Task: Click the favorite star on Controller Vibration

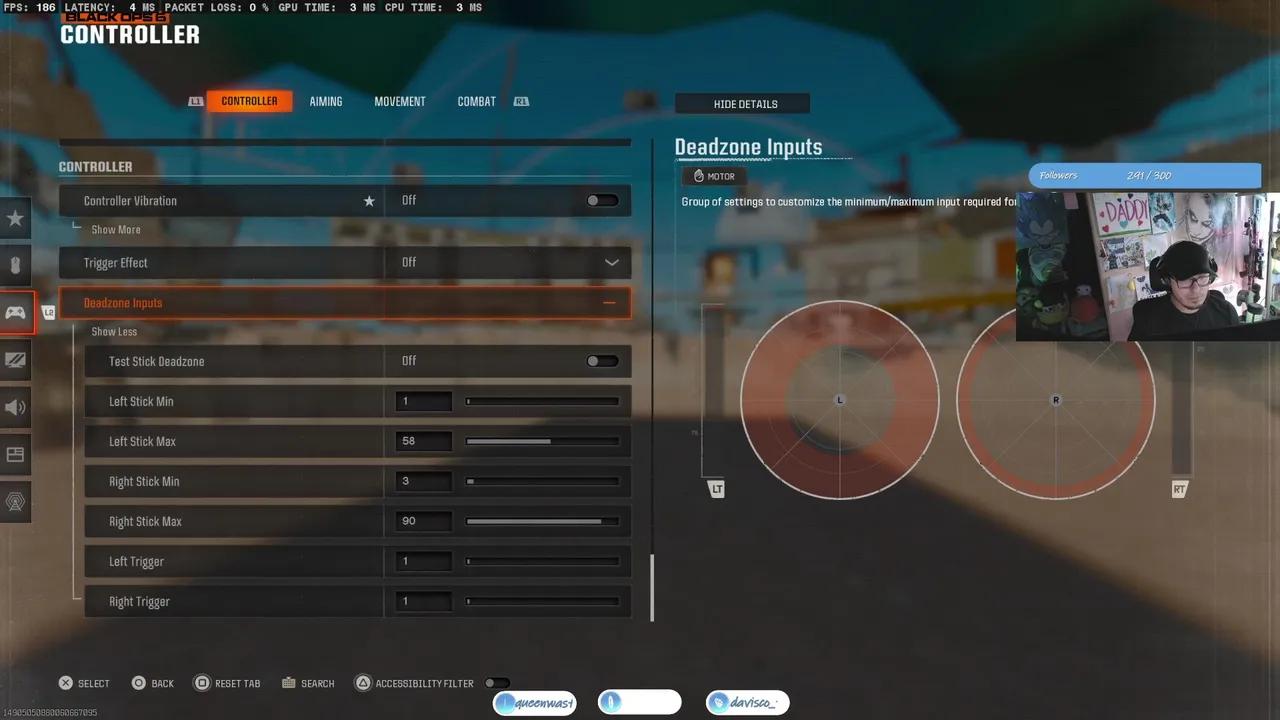Action: click(369, 201)
